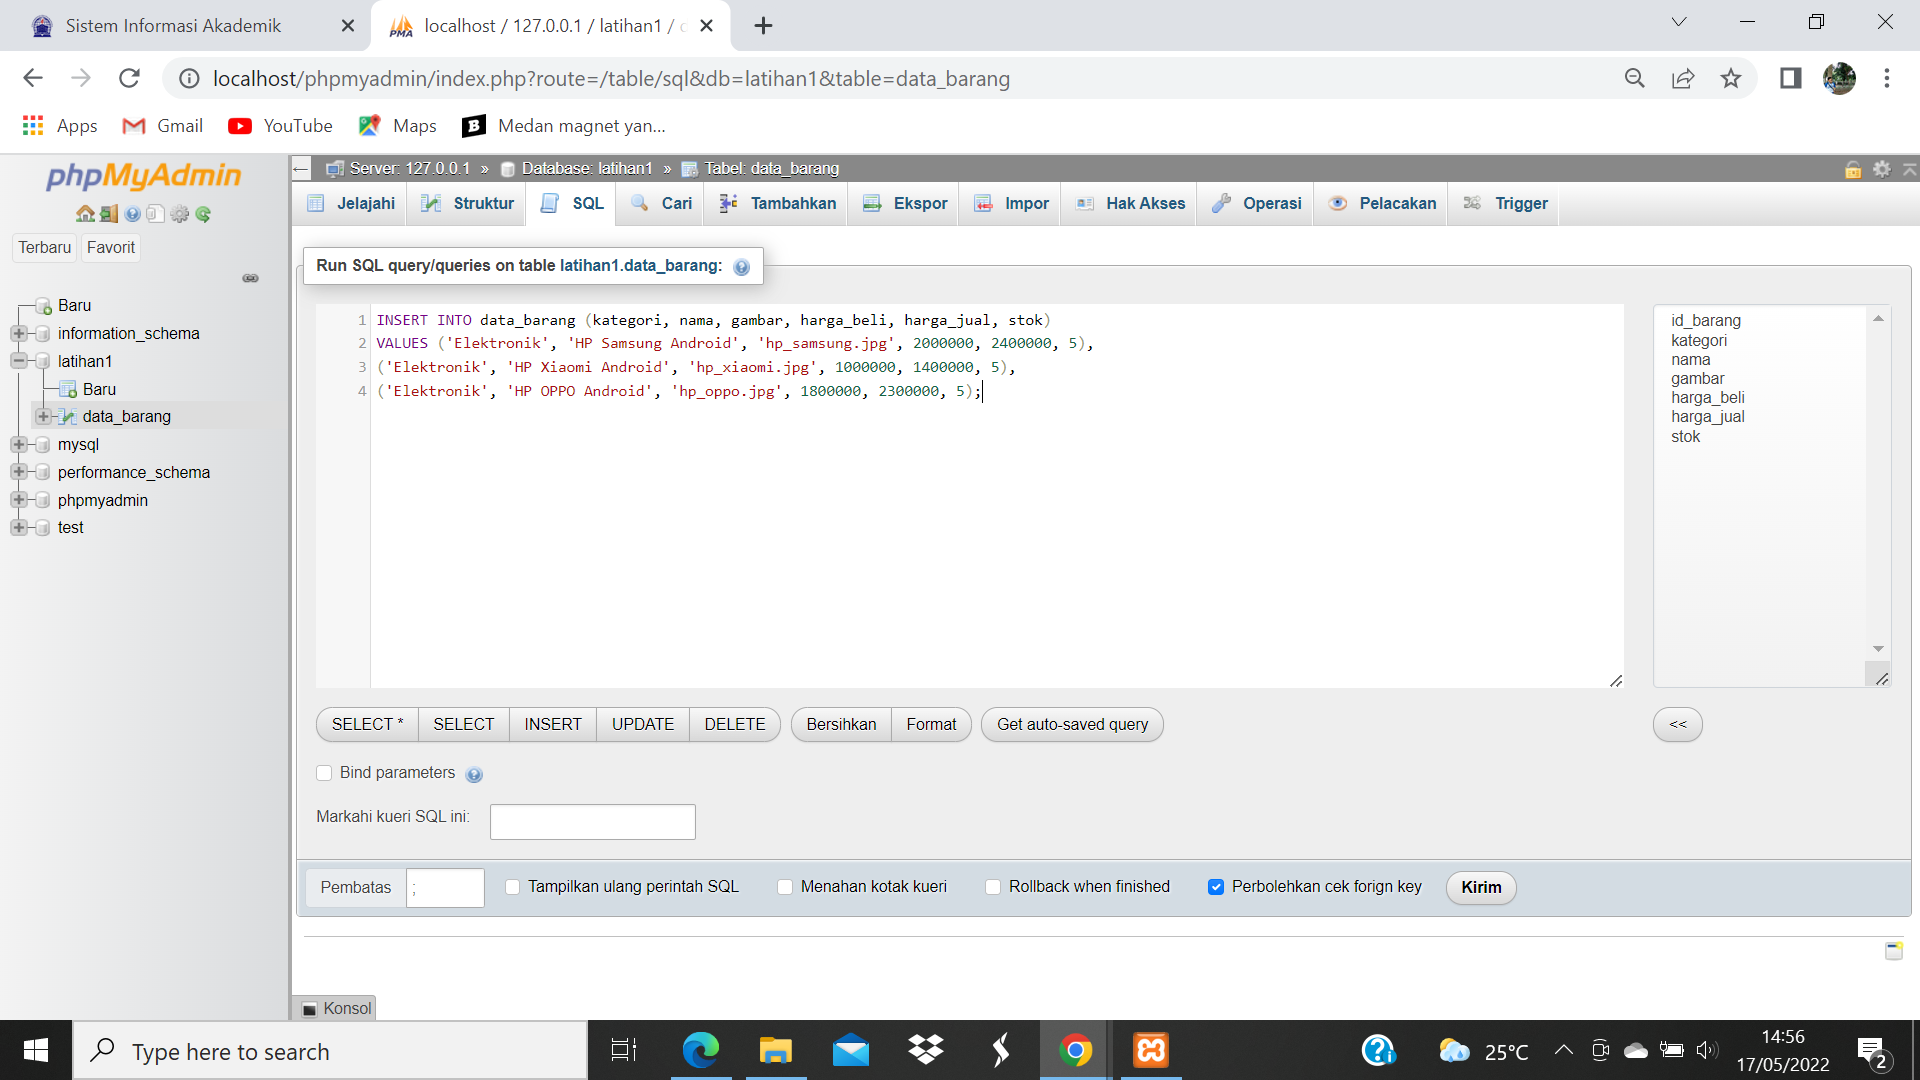Click the Kirim button to run query
The width and height of the screenshot is (1920, 1080).
coord(1480,887)
